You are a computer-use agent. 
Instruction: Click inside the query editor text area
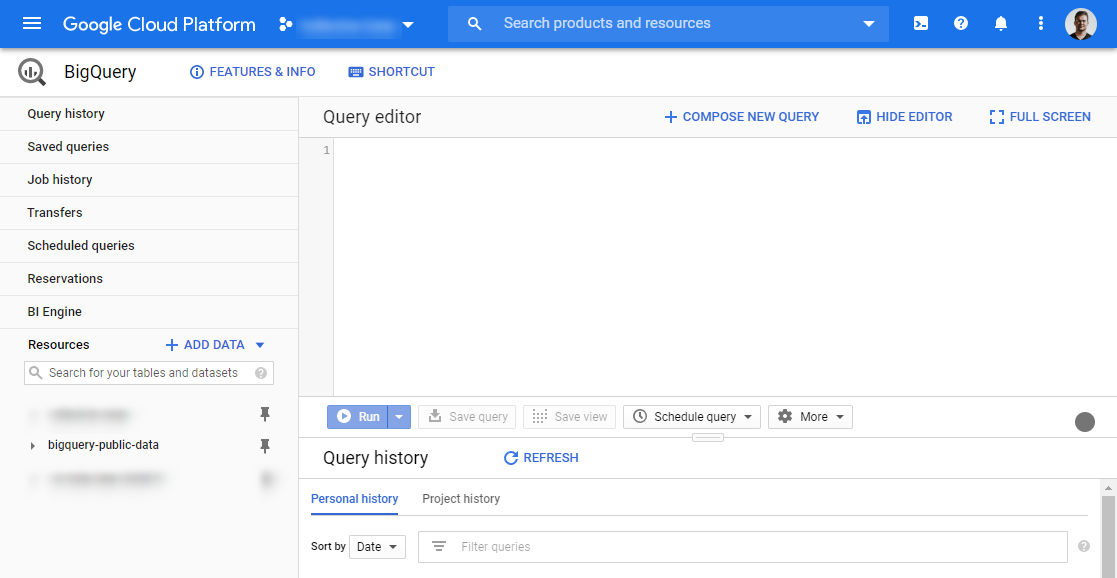[x=724, y=267]
